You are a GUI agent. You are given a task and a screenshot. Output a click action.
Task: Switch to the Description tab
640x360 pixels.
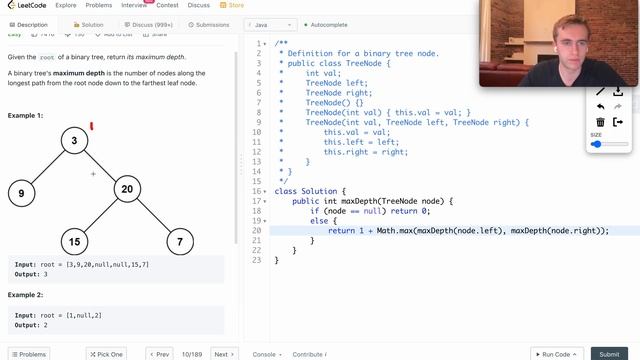point(29,25)
